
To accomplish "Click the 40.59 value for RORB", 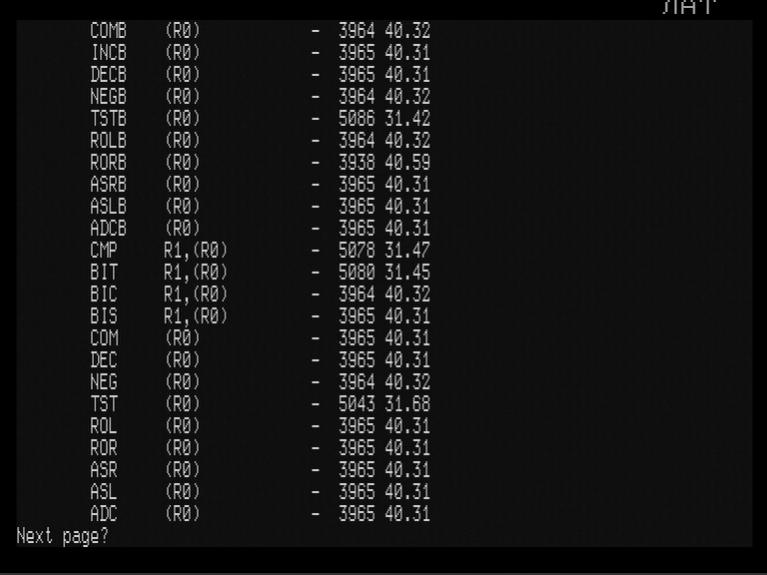I will tap(407, 162).
